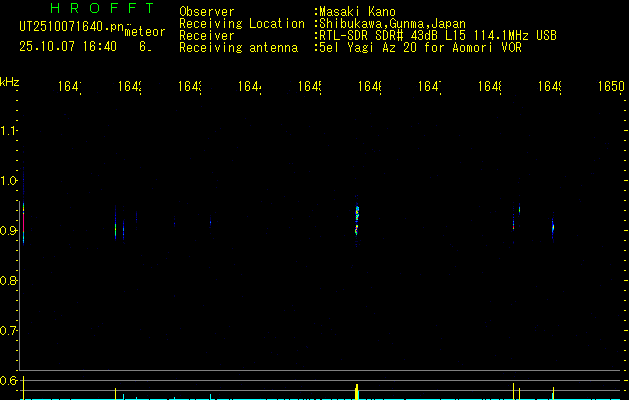The height and width of the screenshot is (400, 629).
Task: Click the 1650 time axis label
Action: tap(612, 87)
